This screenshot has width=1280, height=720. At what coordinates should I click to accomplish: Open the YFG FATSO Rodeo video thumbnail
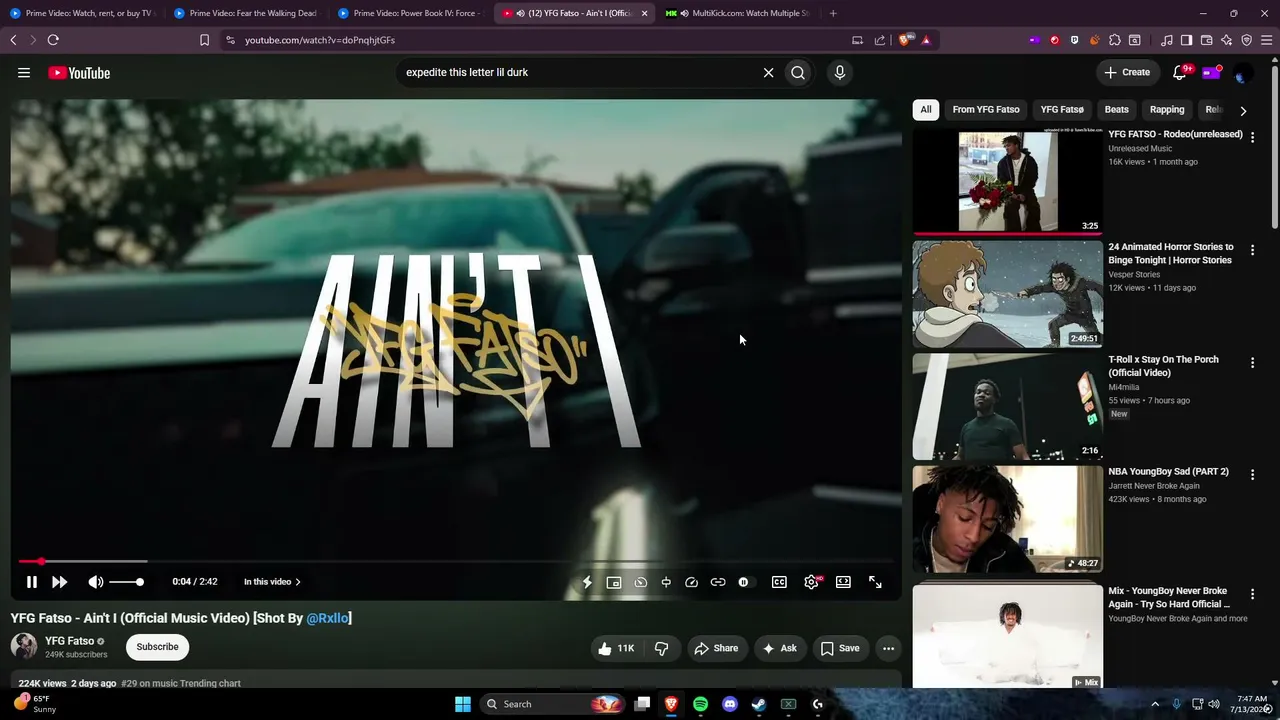tap(1008, 181)
